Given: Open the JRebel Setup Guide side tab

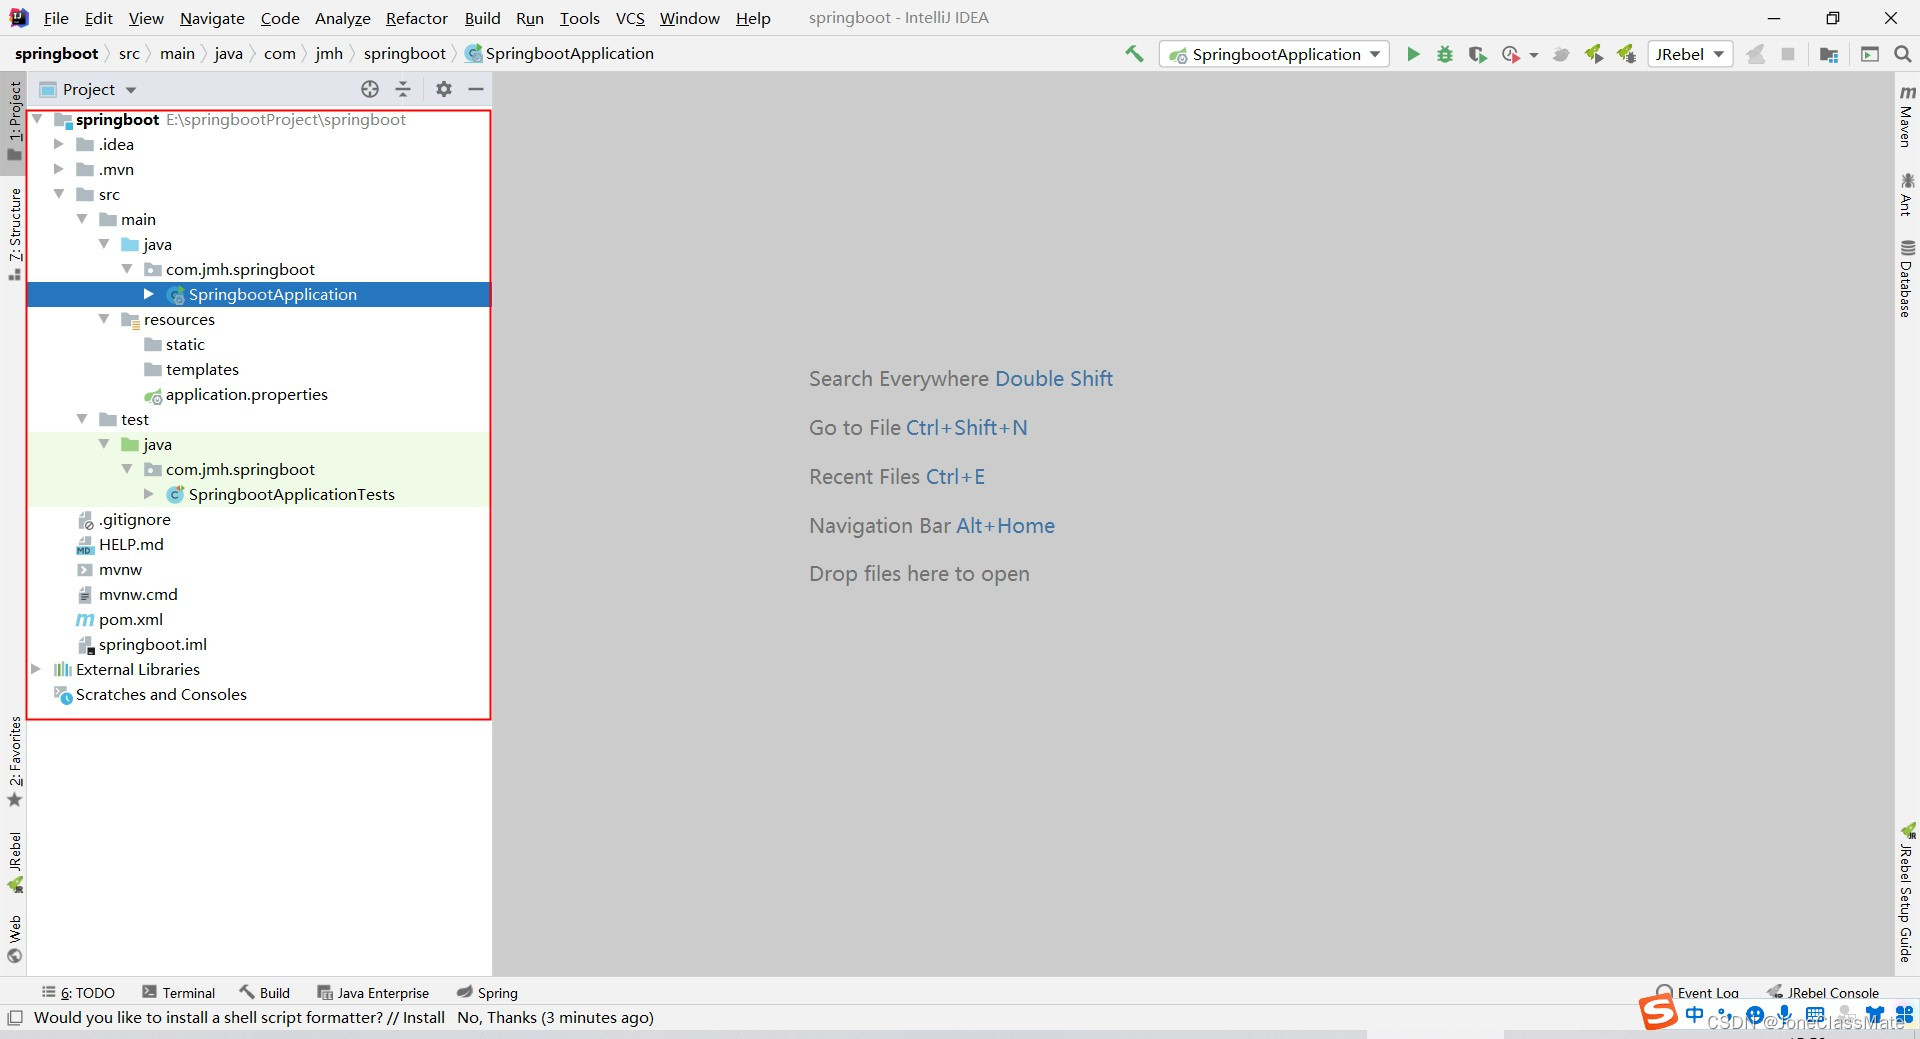Looking at the screenshot, I should [x=1907, y=893].
